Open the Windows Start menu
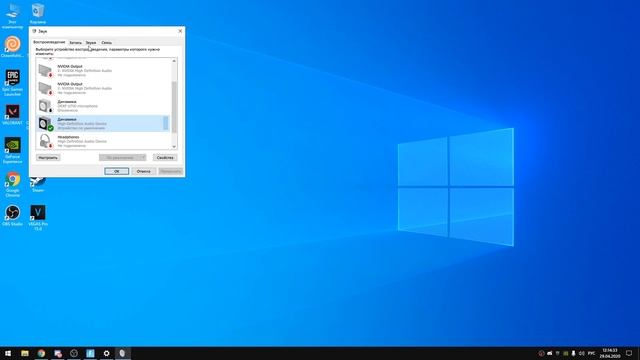The image size is (640, 360). pyautogui.click(x=8, y=353)
